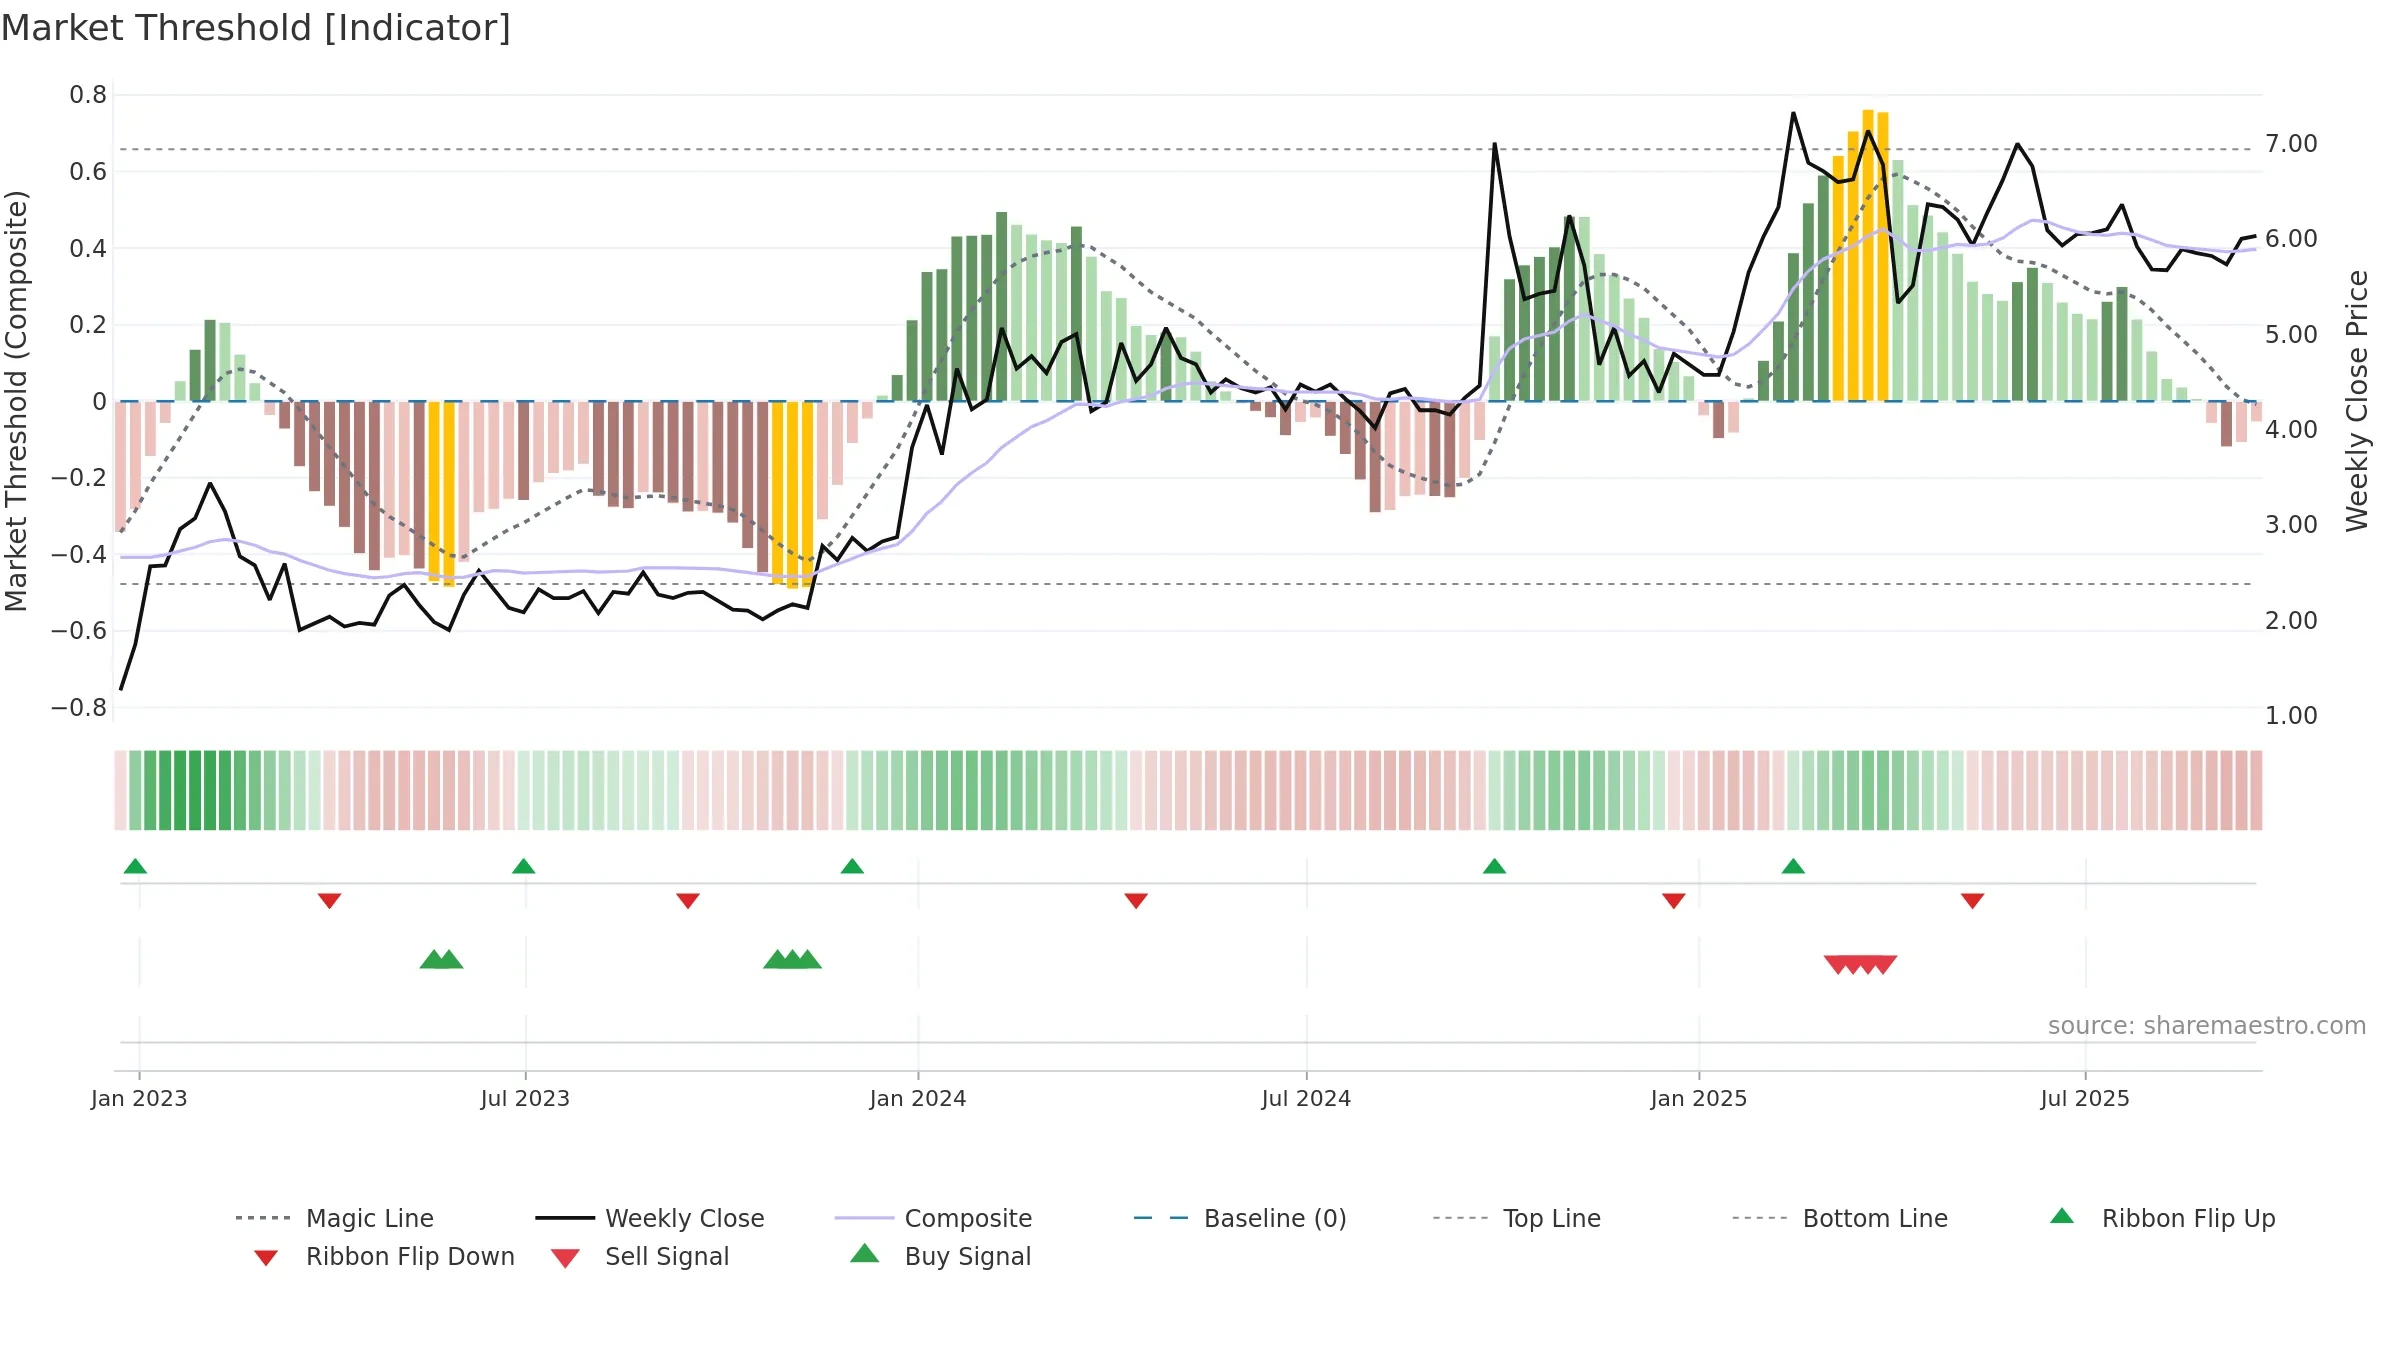Click the Jul 2024 axis label
This screenshot has width=2400, height=1350.
[x=1306, y=1099]
